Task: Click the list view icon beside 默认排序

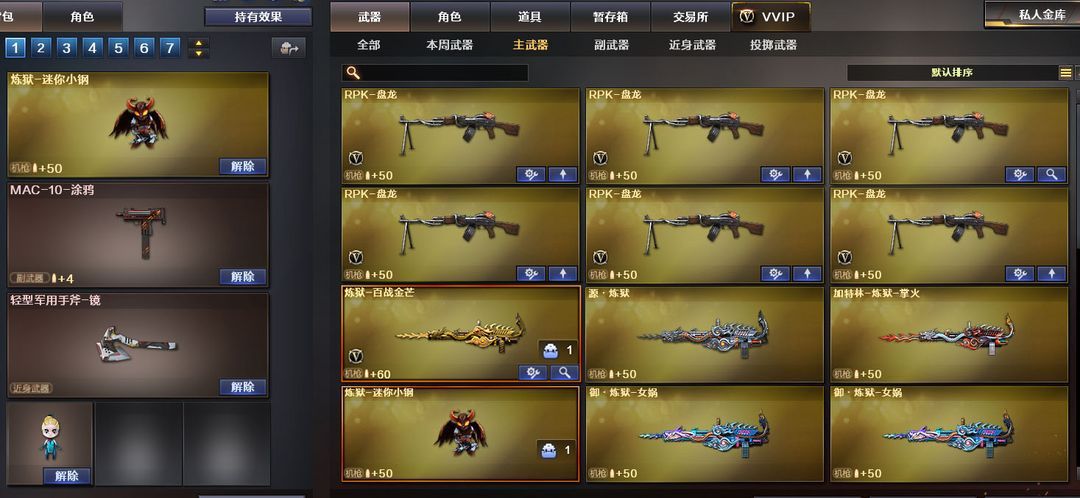Action: (1066, 73)
